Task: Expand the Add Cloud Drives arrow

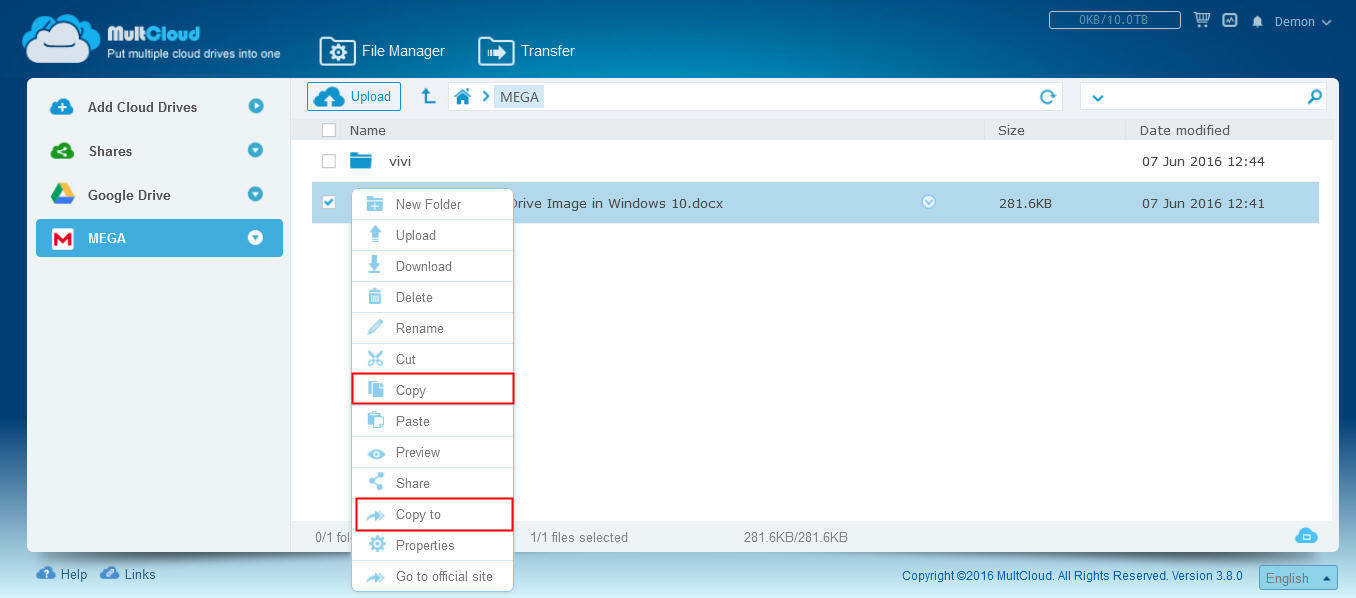Action: pyautogui.click(x=256, y=106)
